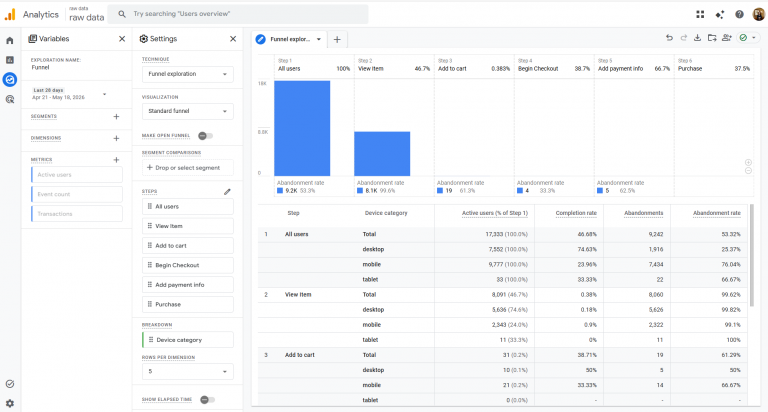This screenshot has height=412, width=768.
Task: Expand date range Last 28 days selector
Action: coord(69,94)
